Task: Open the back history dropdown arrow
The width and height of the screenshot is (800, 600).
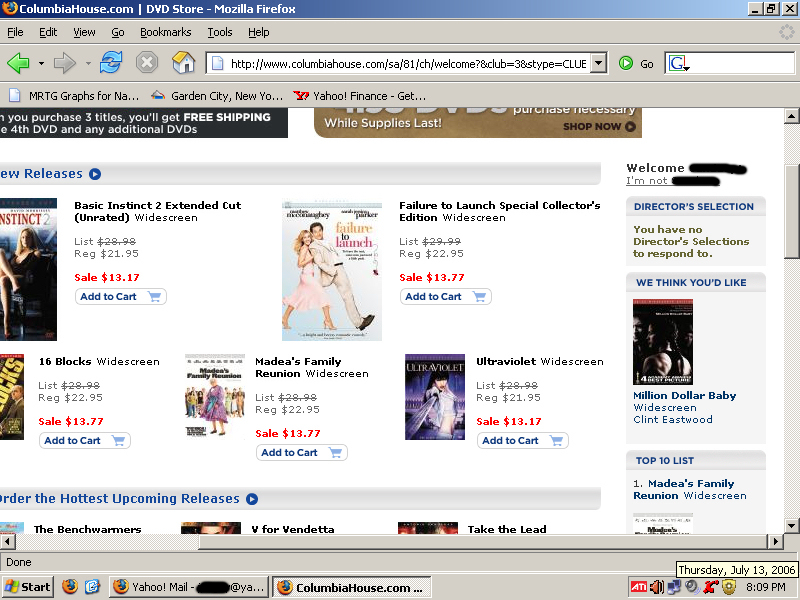Action: click(x=41, y=64)
